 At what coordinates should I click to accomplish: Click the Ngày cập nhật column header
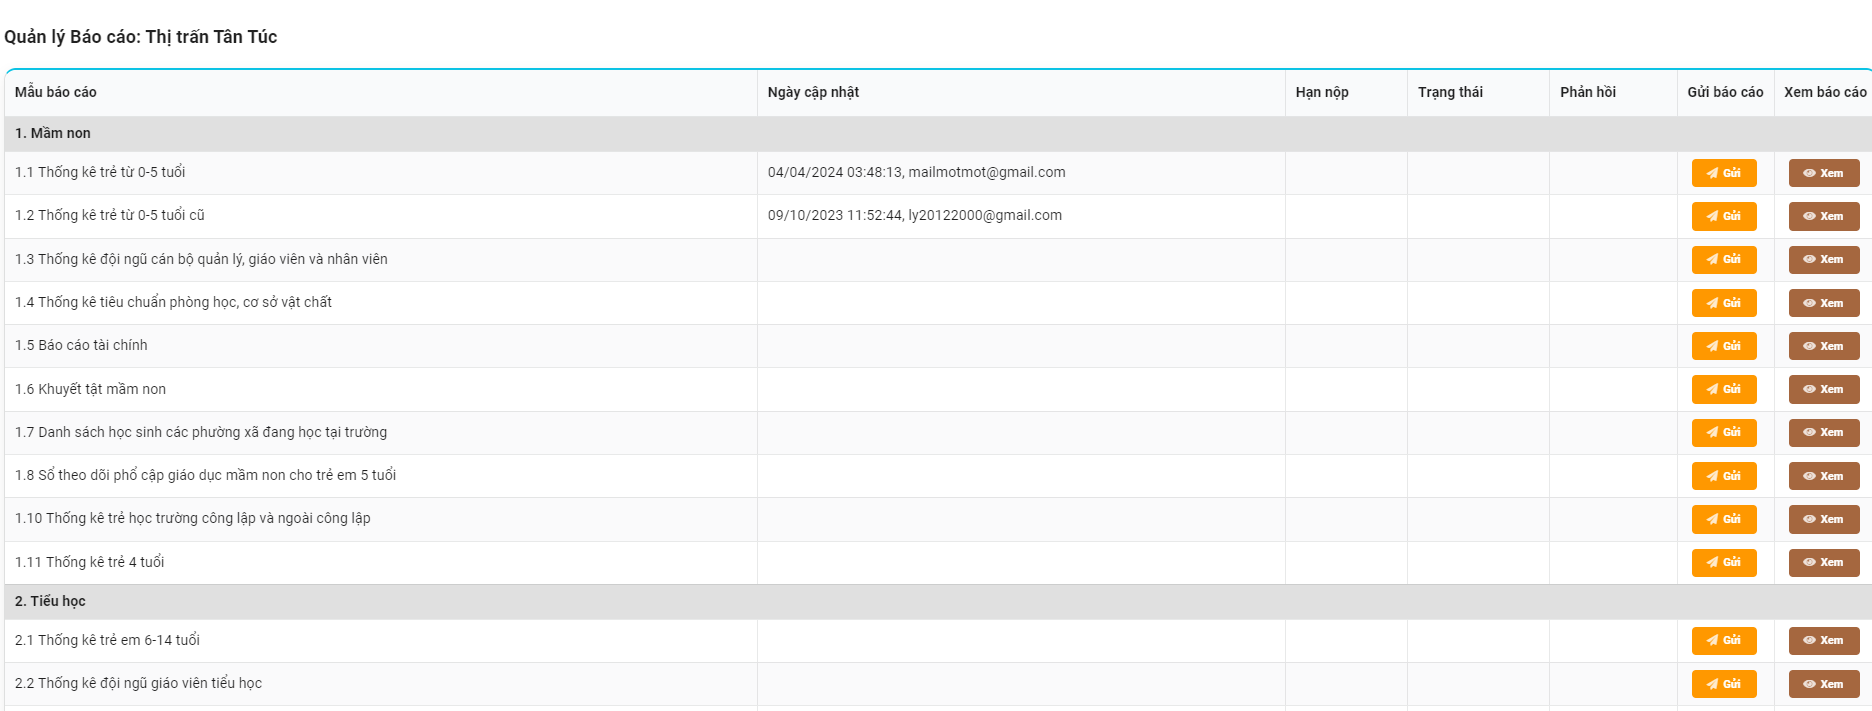tap(813, 92)
